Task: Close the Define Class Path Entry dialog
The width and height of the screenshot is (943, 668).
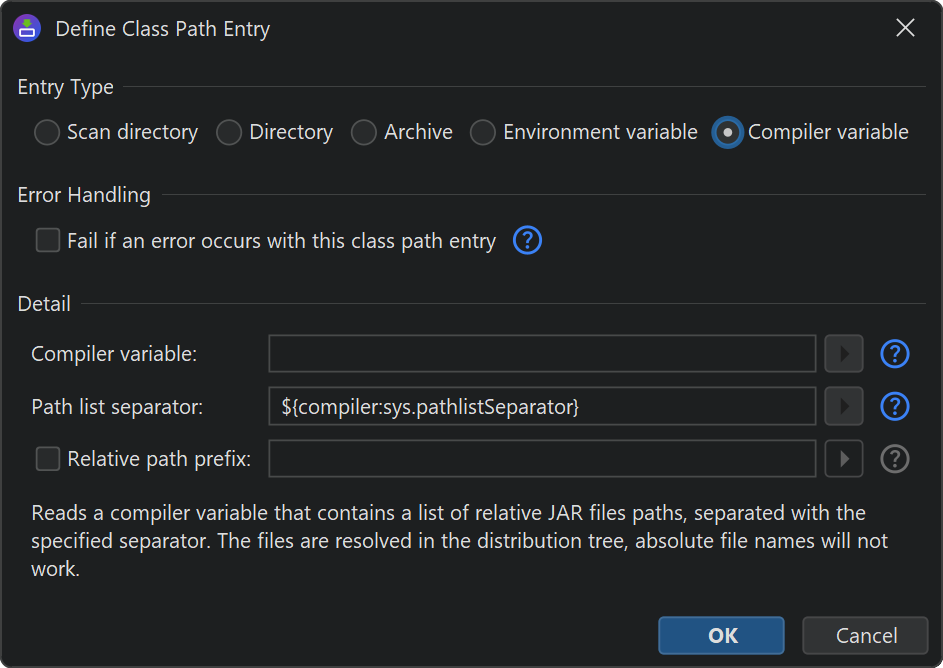Action: (905, 28)
